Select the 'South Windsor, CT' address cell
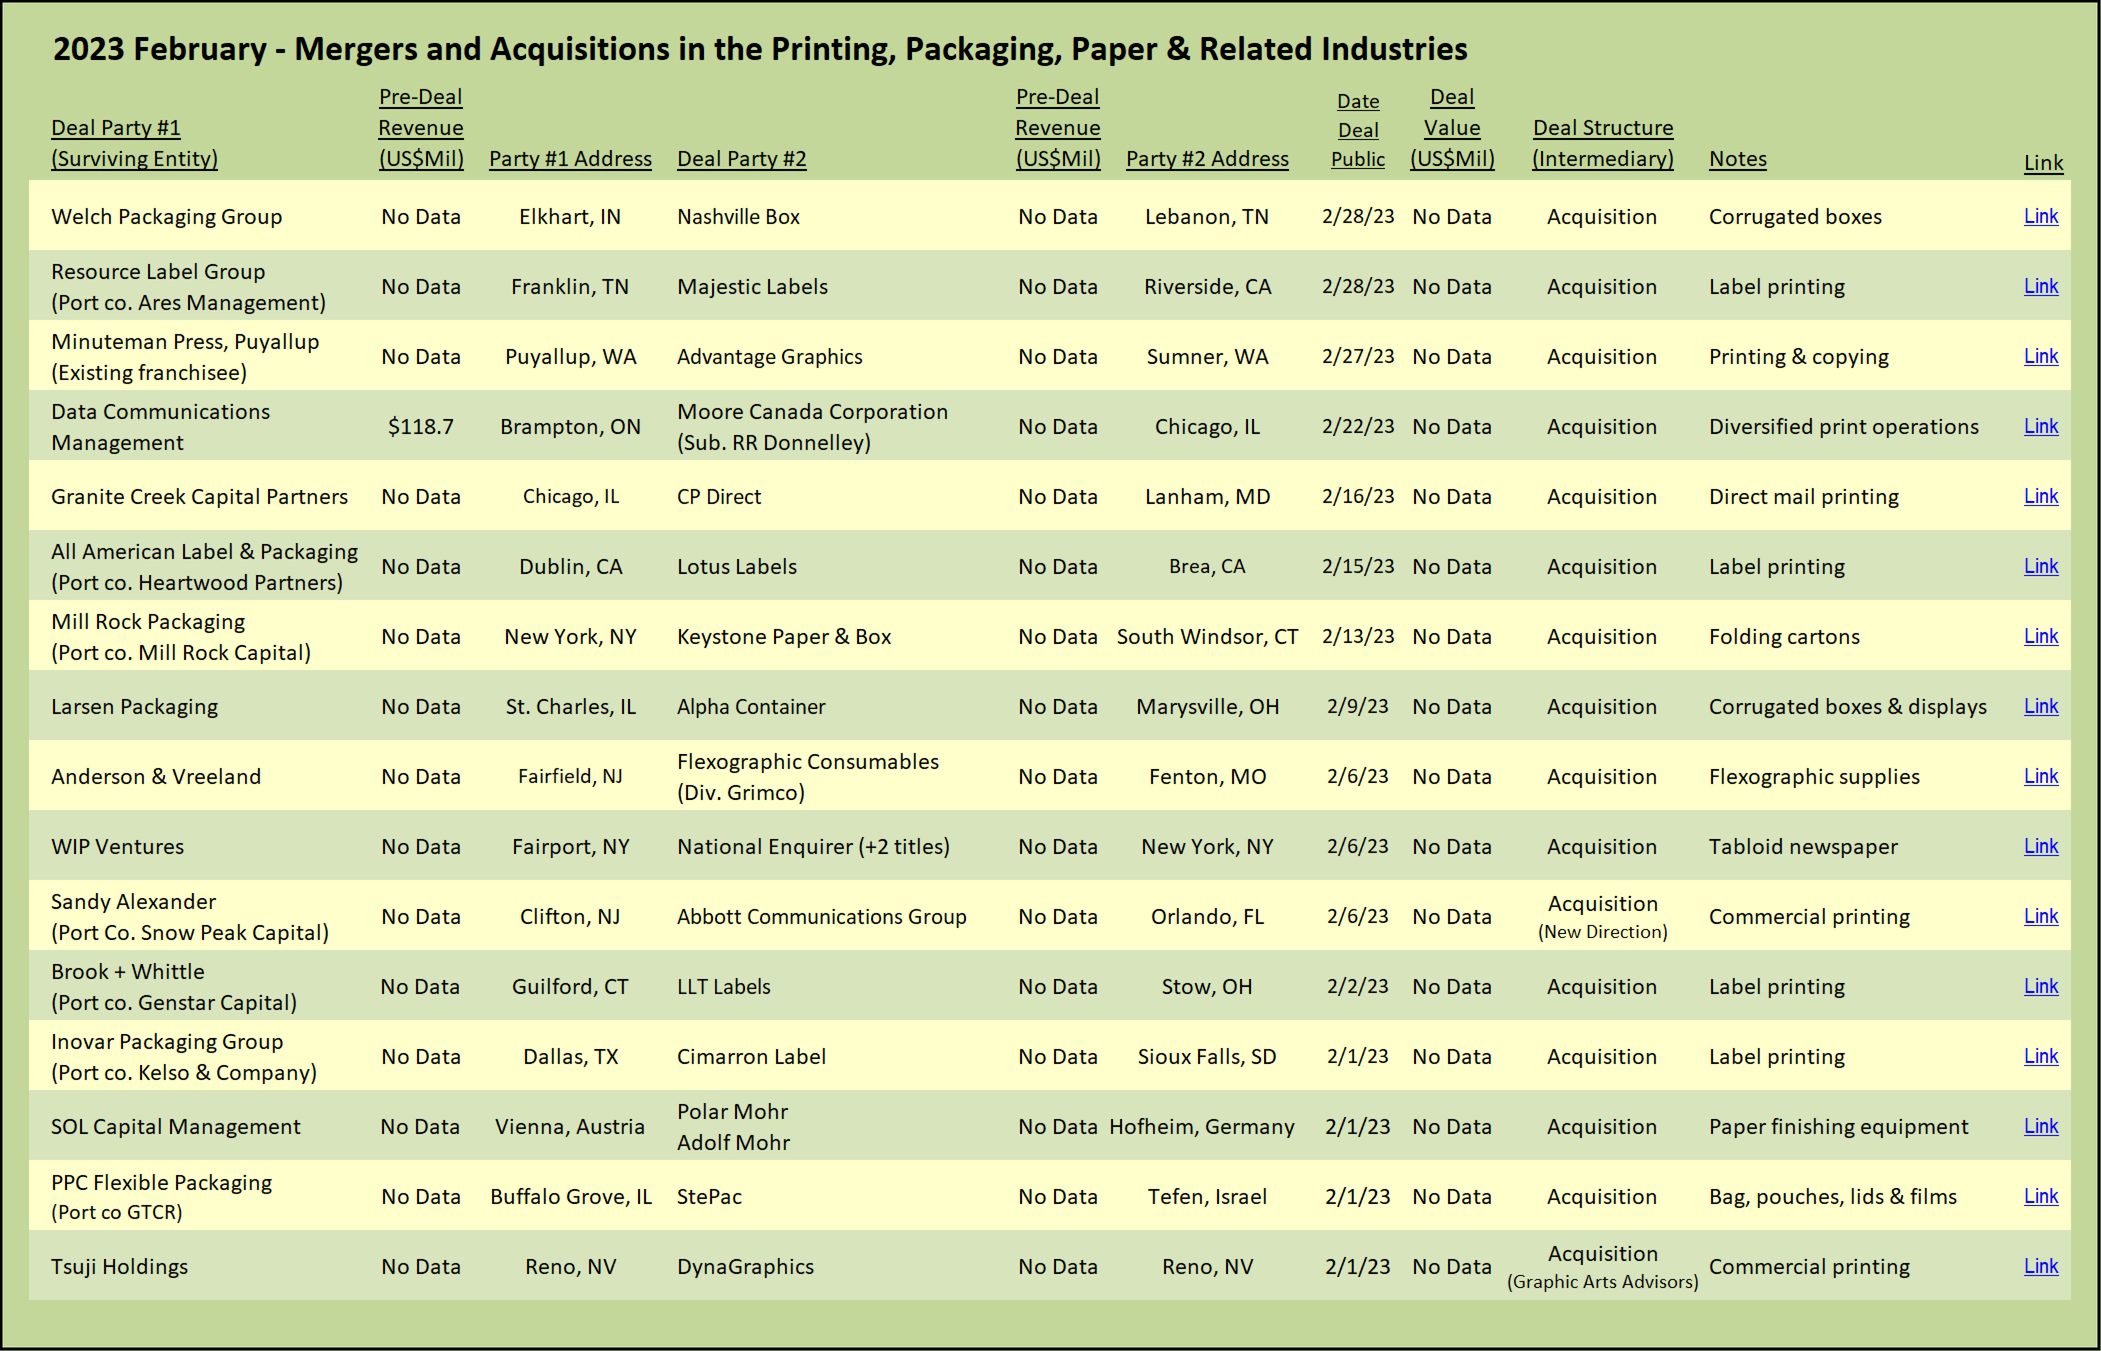Viewport: 2101px width, 1351px height. point(1207,637)
